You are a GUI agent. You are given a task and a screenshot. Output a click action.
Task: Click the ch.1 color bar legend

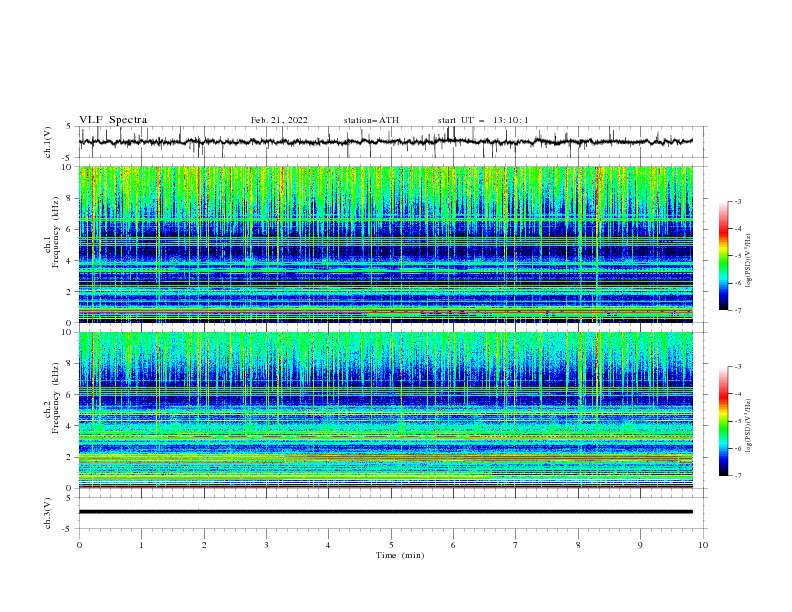724,256
